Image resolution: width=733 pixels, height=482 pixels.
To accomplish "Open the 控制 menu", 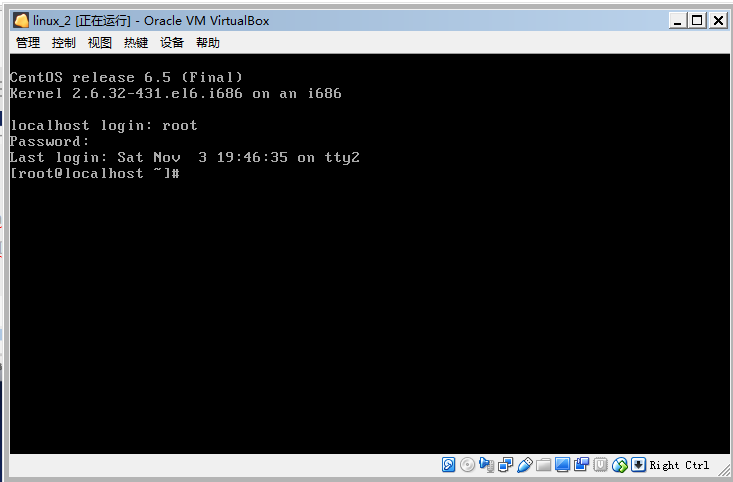I will click(x=64, y=43).
